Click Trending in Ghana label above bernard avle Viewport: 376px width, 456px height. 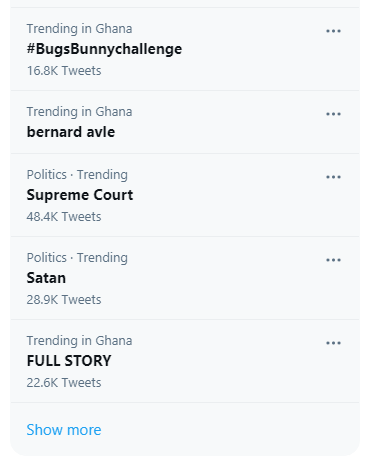click(x=79, y=112)
